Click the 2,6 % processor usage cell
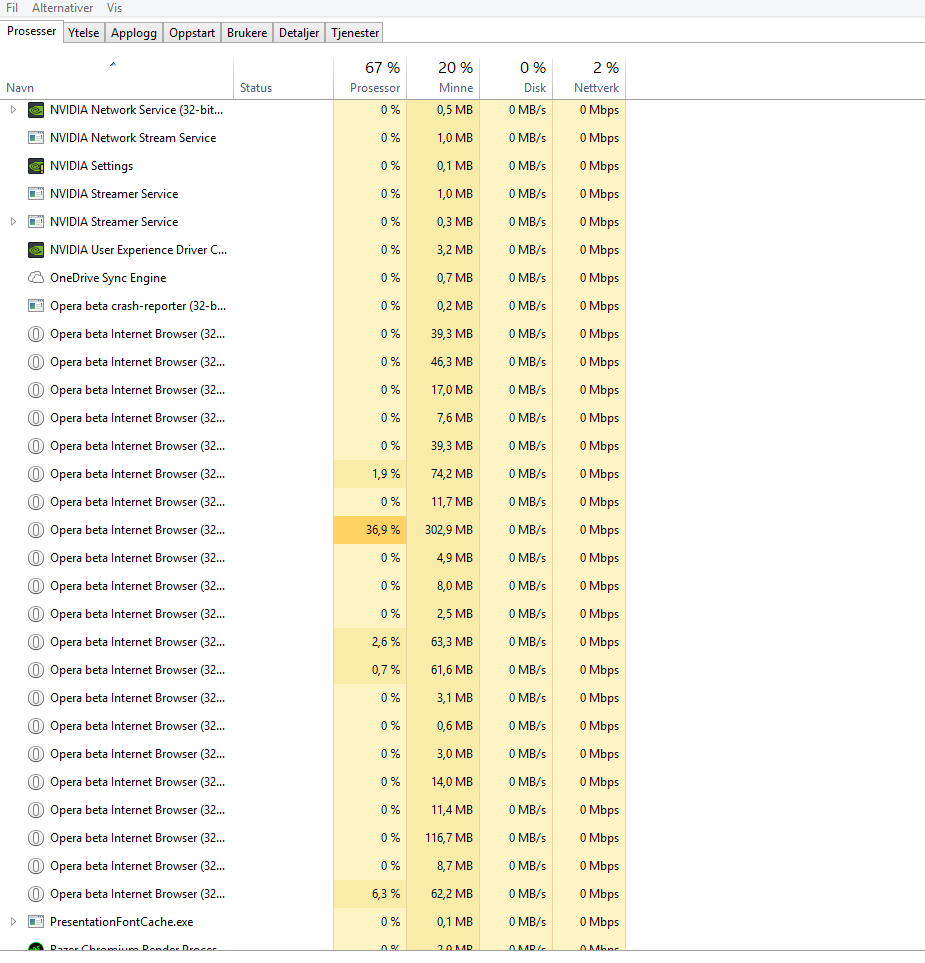Screen dimensions: 925x963 coord(370,642)
